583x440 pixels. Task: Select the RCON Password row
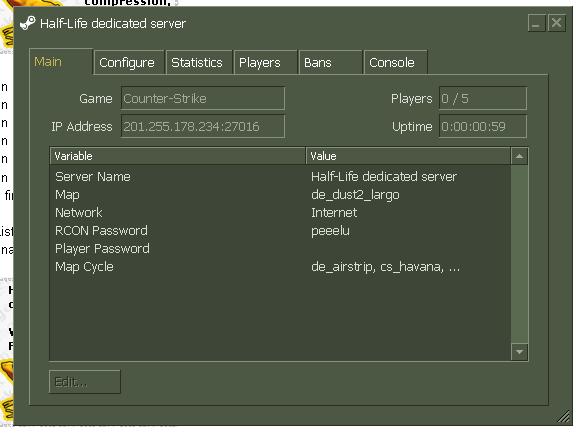point(280,231)
